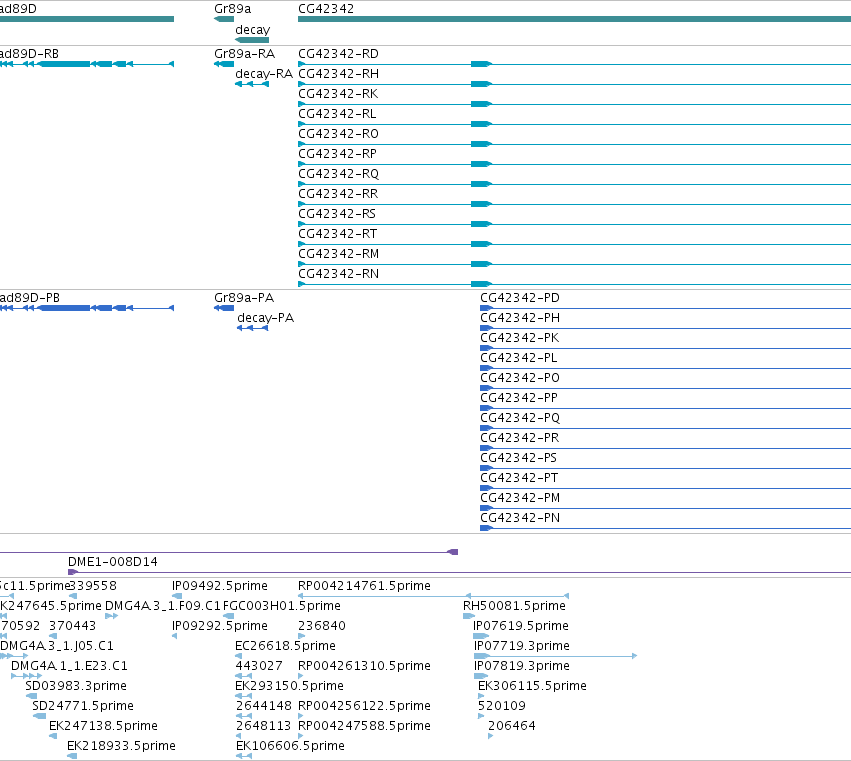The width and height of the screenshot is (851, 761).
Task: Click protein CG42342-PM
Action: [x=520, y=498]
